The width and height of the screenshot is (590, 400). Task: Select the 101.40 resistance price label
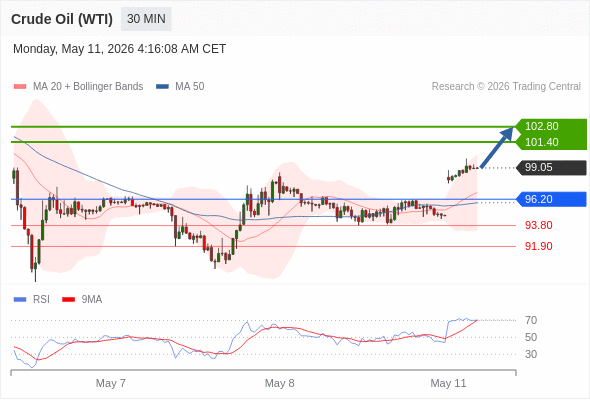[x=541, y=142]
